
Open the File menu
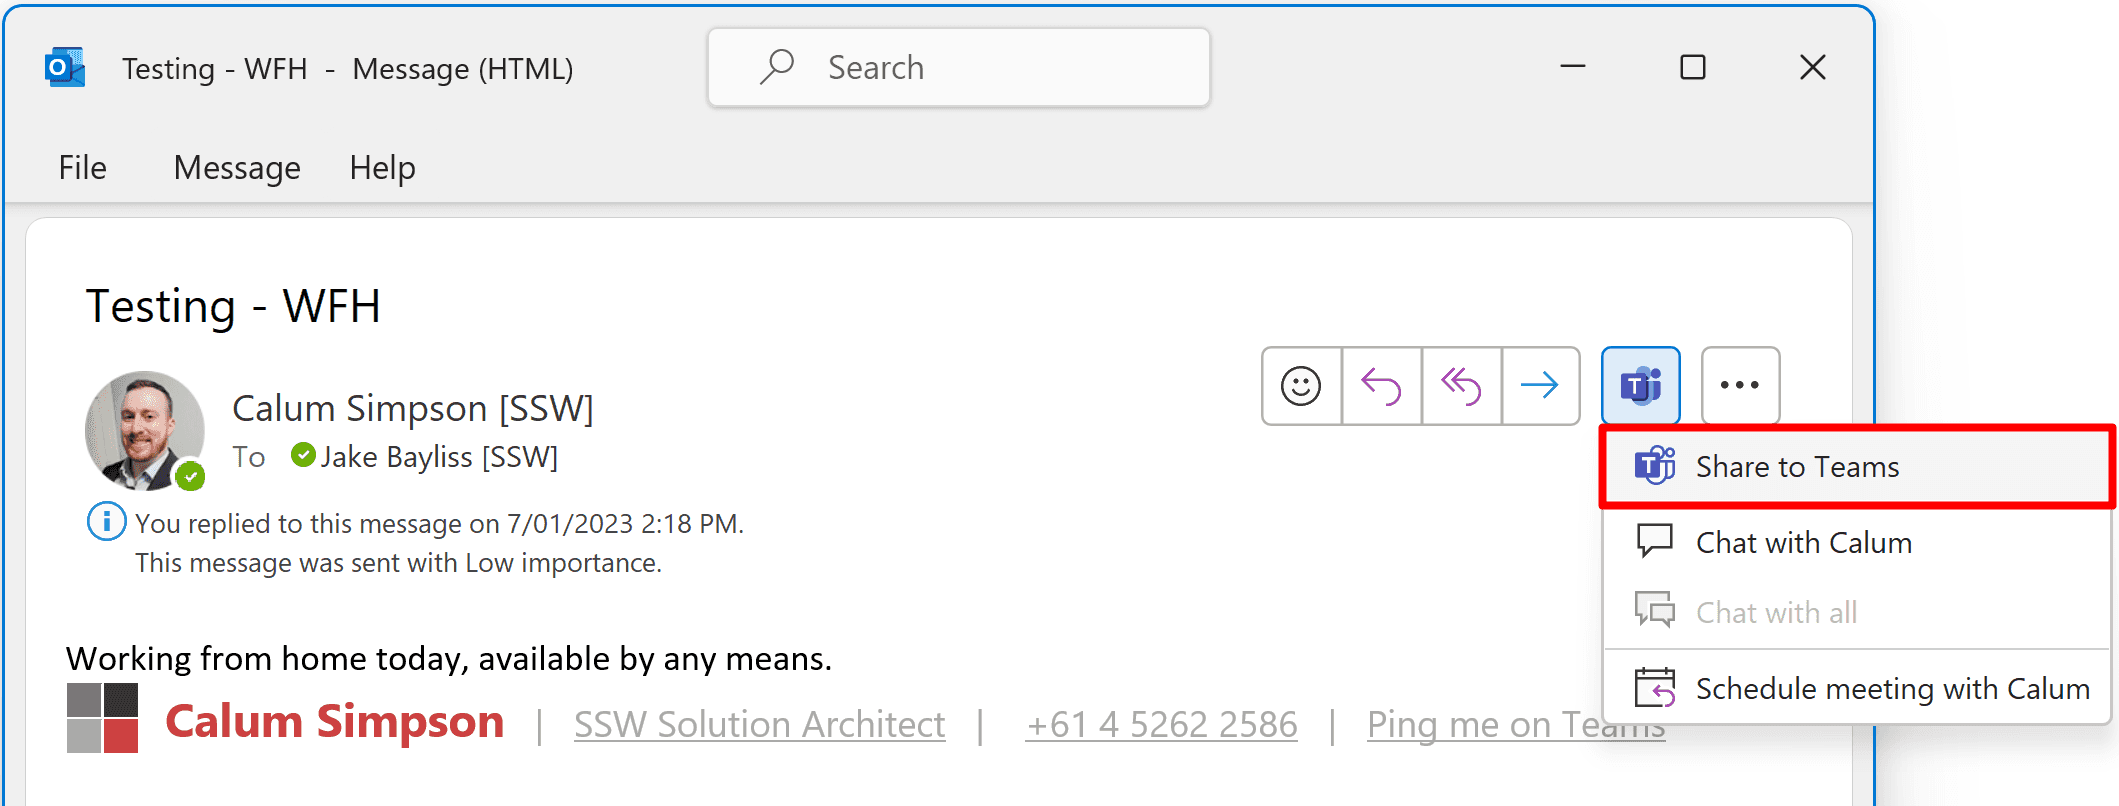click(x=82, y=168)
